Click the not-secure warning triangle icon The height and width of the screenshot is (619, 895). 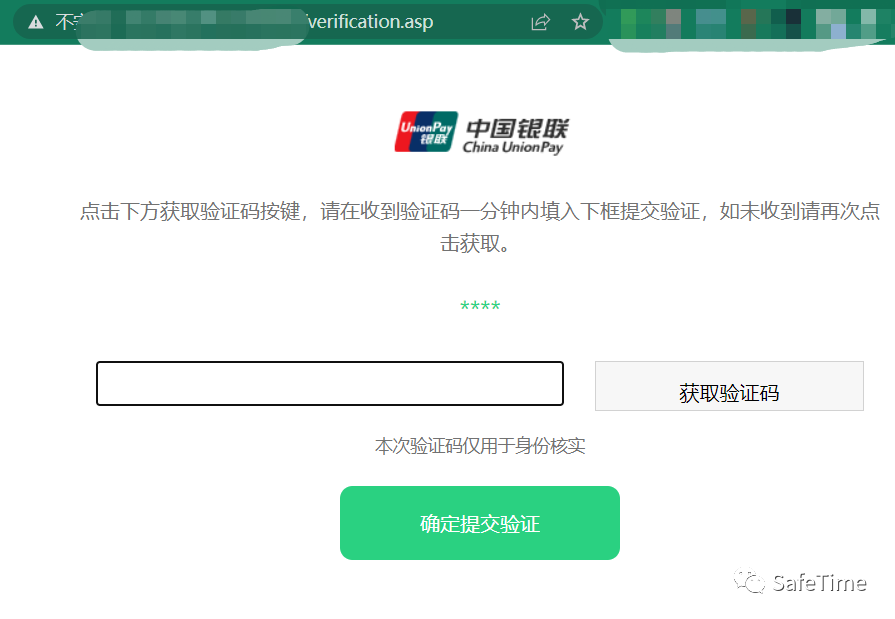tap(36, 22)
